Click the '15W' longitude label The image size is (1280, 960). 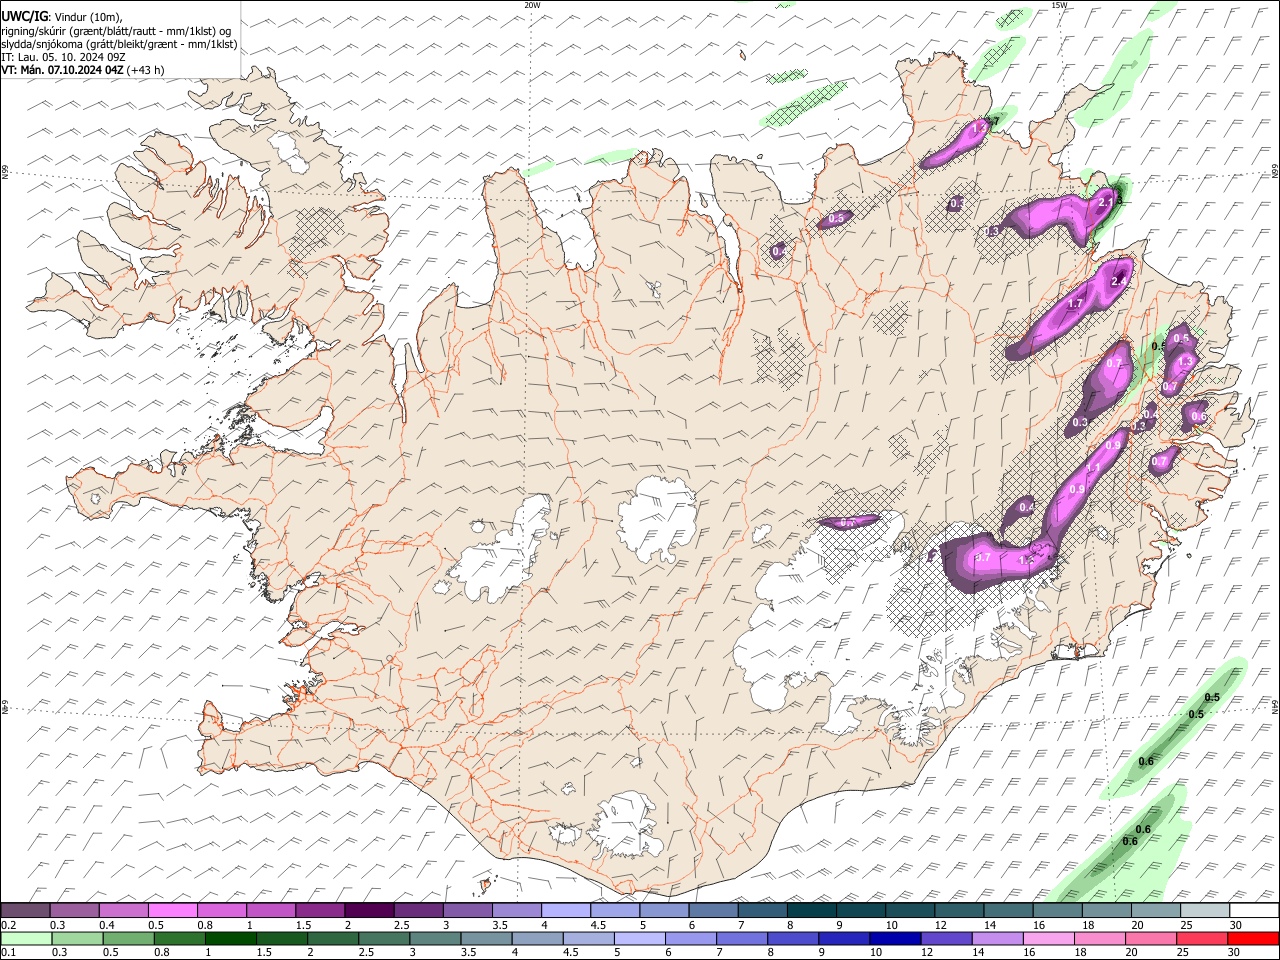coord(1059,5)
